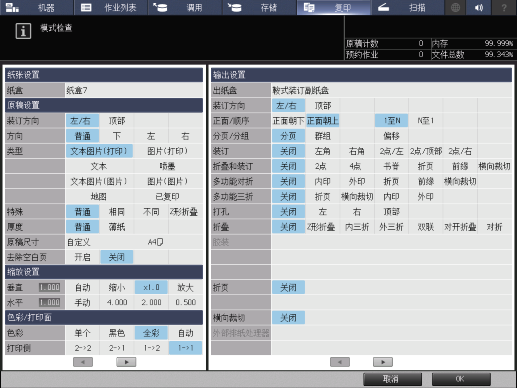Viewport: 517px width, 388px height.
Task: Choose N至1 output order
Action: [425, 121]
